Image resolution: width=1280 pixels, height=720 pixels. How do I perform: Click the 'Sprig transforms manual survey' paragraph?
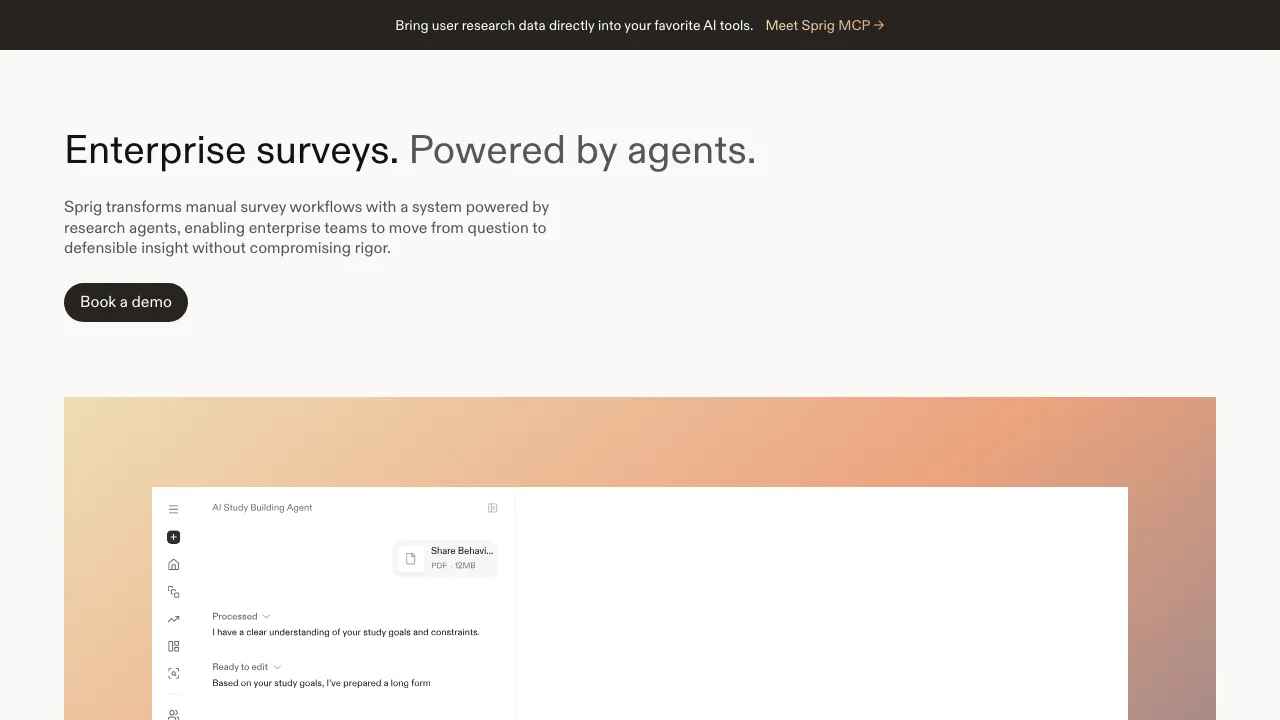(x=306, y=228)
